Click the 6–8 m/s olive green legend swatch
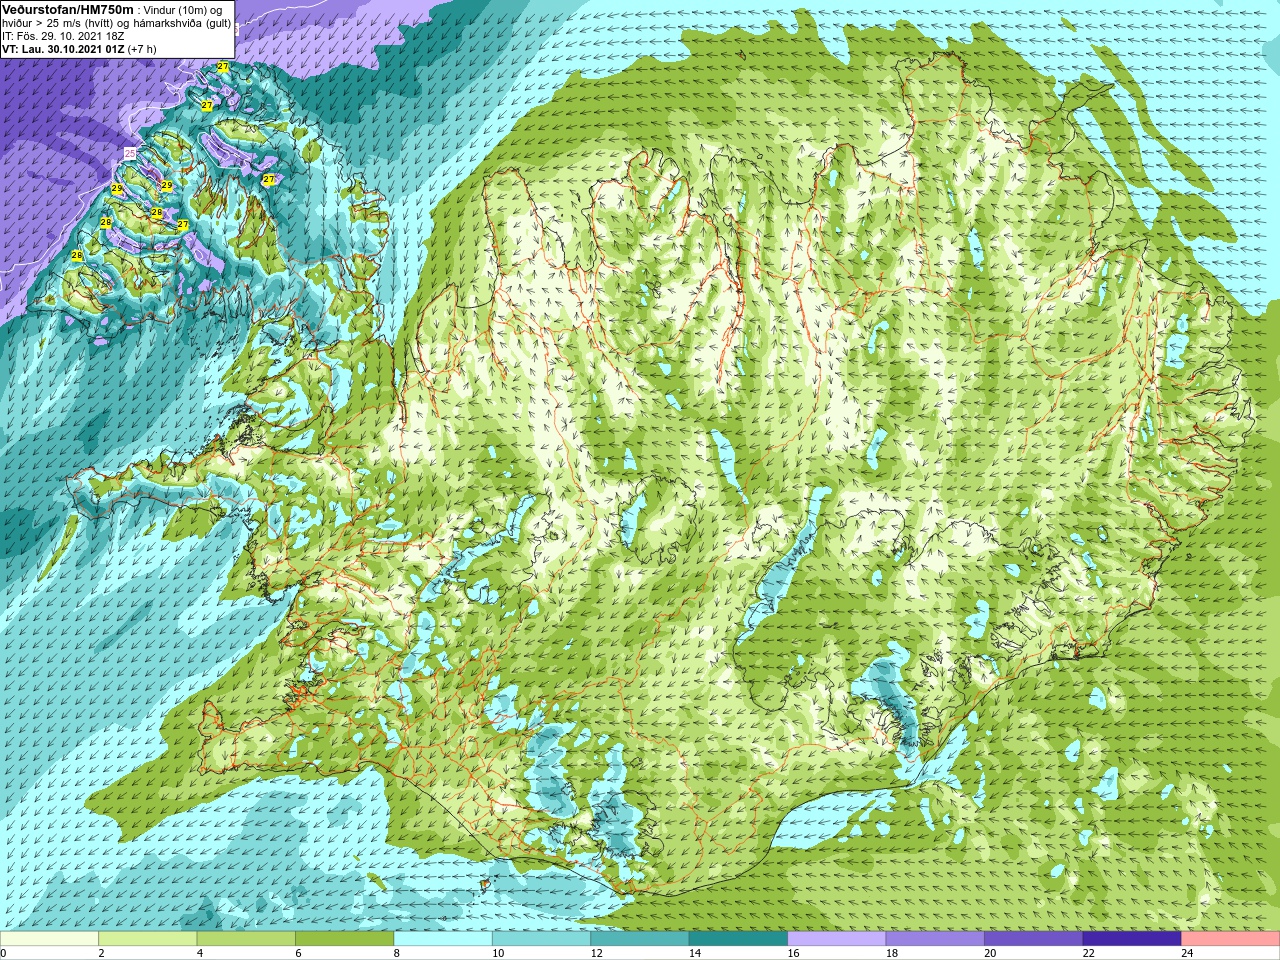Image resolution: width=1280 pixels, height=960 pixels. click(344, 939)
